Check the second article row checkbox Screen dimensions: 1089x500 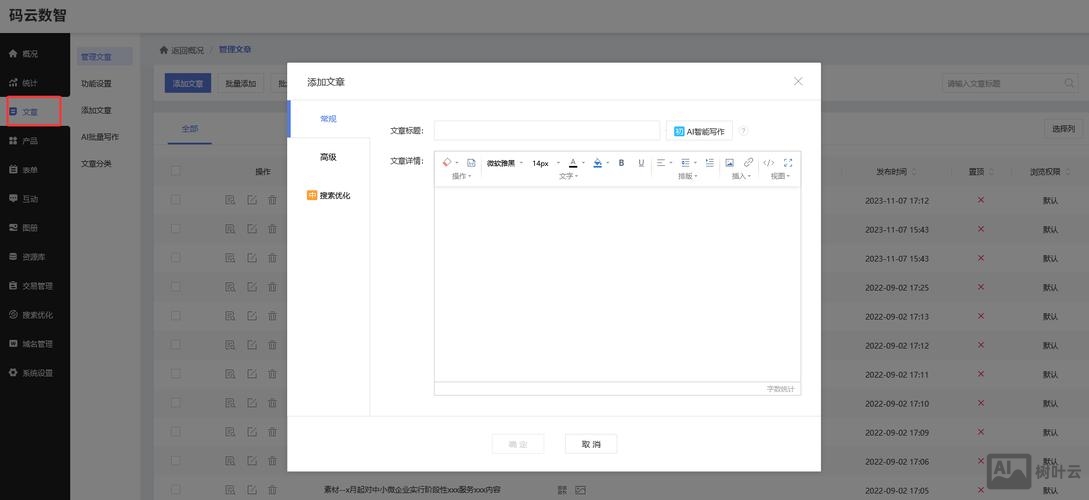tap(176, 229)
